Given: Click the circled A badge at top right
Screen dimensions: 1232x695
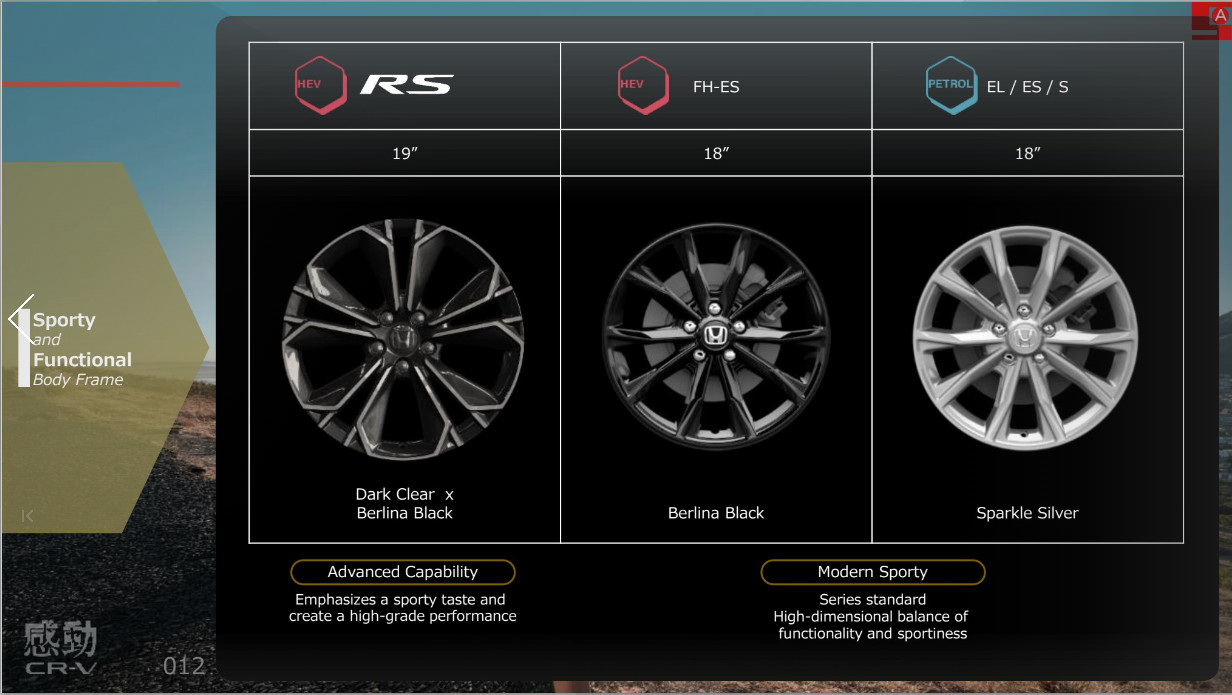Looking at the screenshot, I should [1220, 15].
